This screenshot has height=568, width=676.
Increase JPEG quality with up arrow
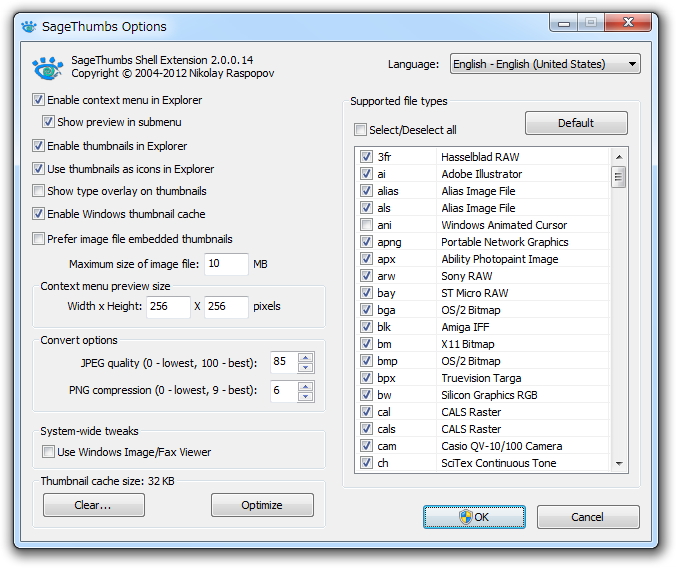[x=306, y=358]
